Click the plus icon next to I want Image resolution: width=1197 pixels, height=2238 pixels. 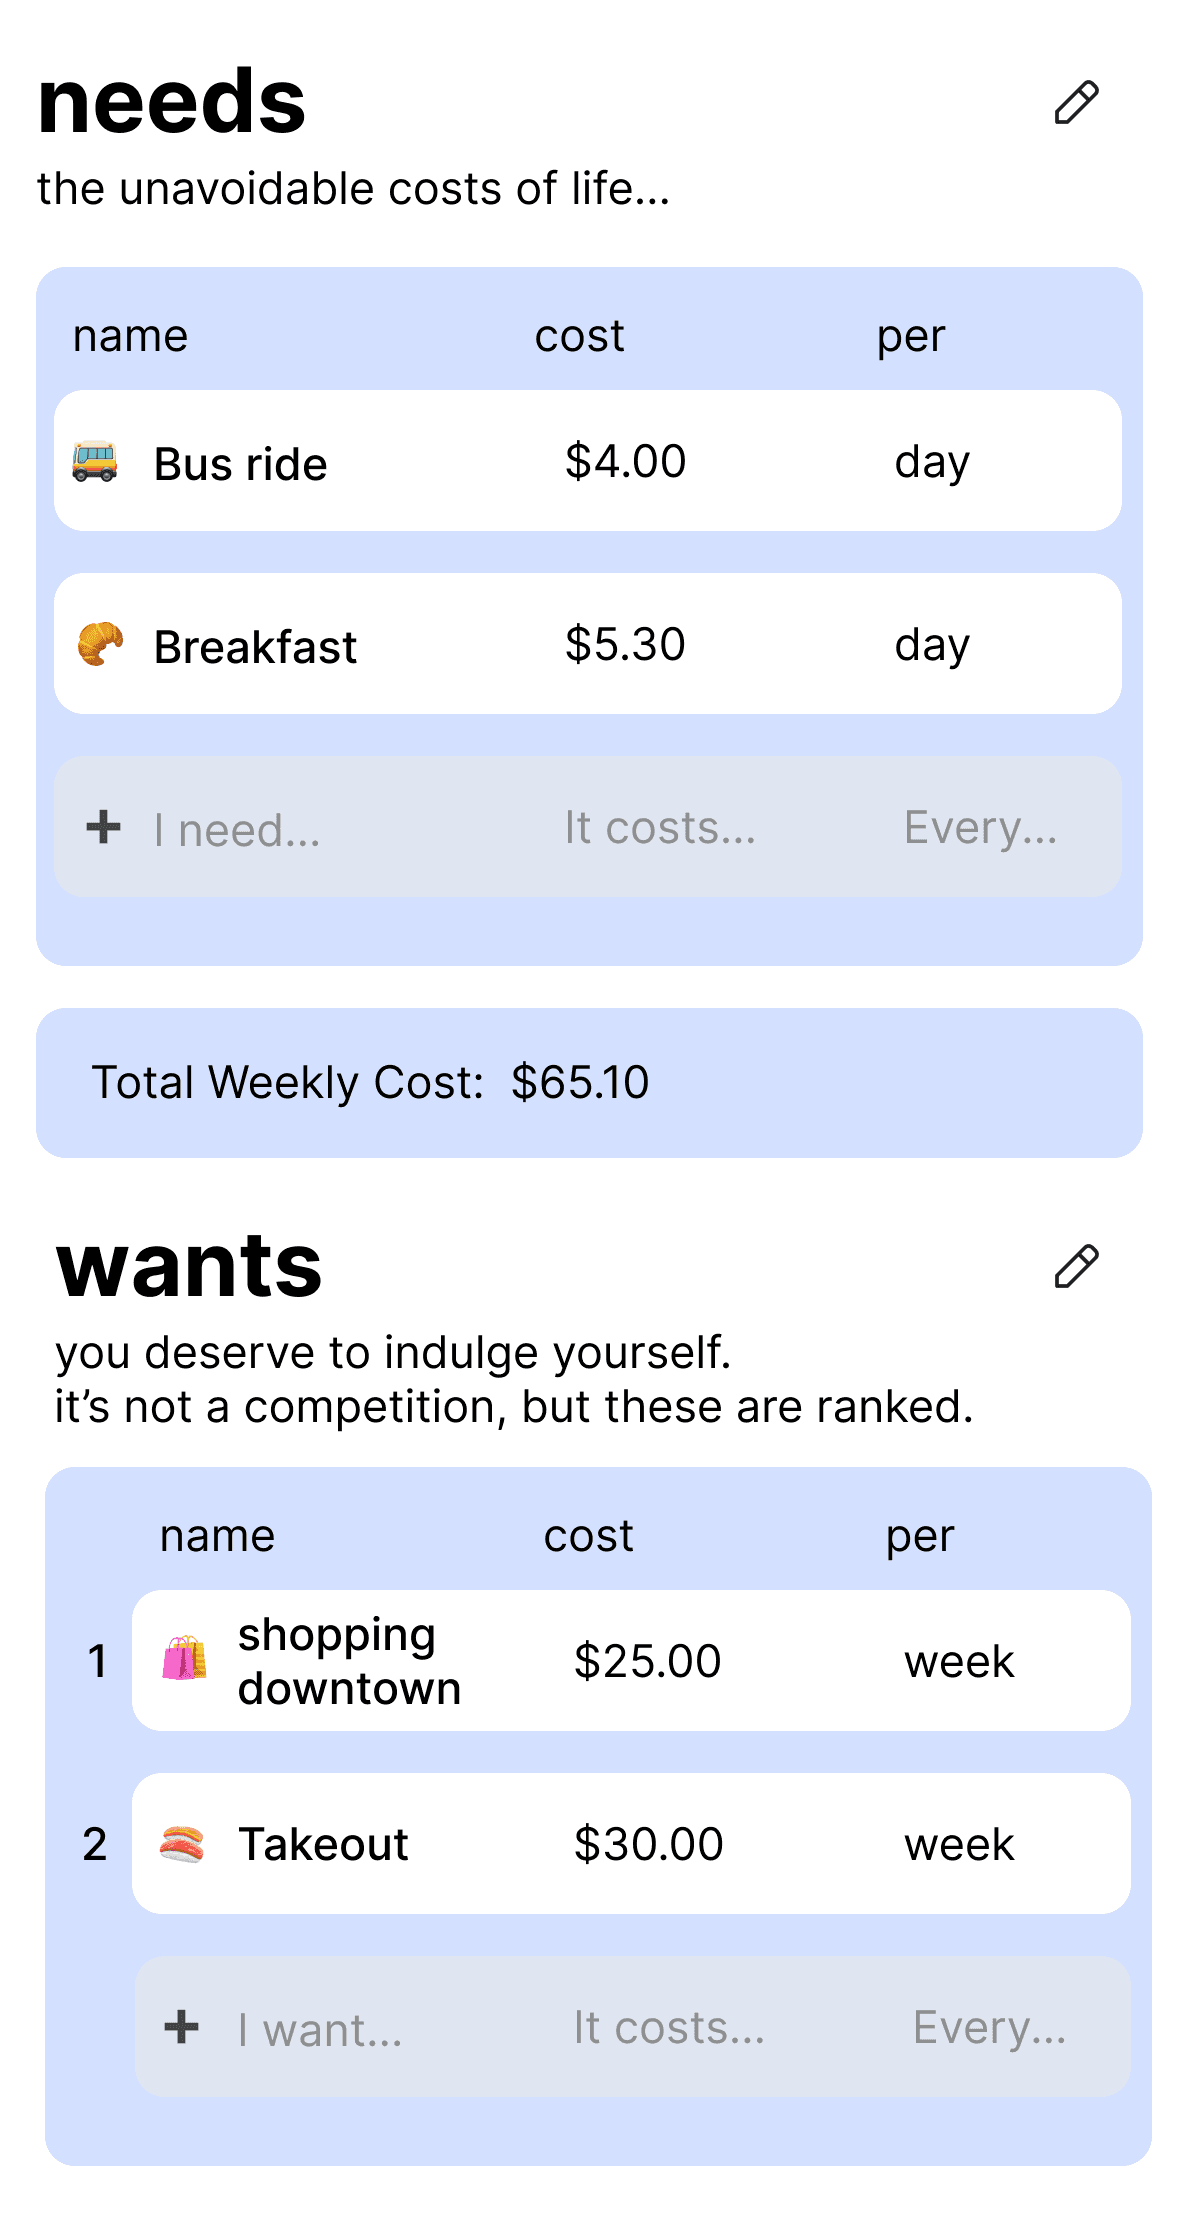(181, 2028)
